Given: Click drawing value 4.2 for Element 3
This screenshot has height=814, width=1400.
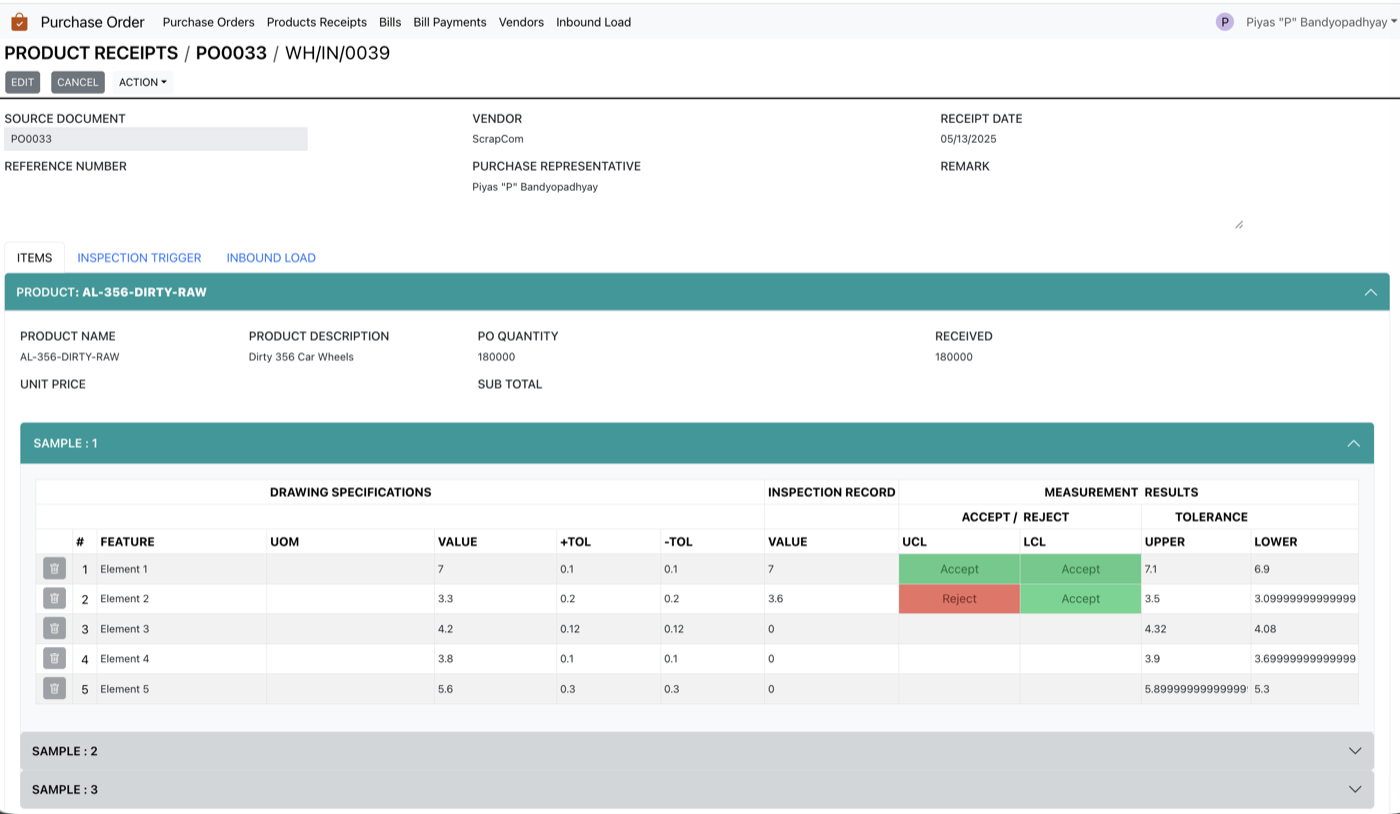Looking at the screenshot, I should (445, 629).
